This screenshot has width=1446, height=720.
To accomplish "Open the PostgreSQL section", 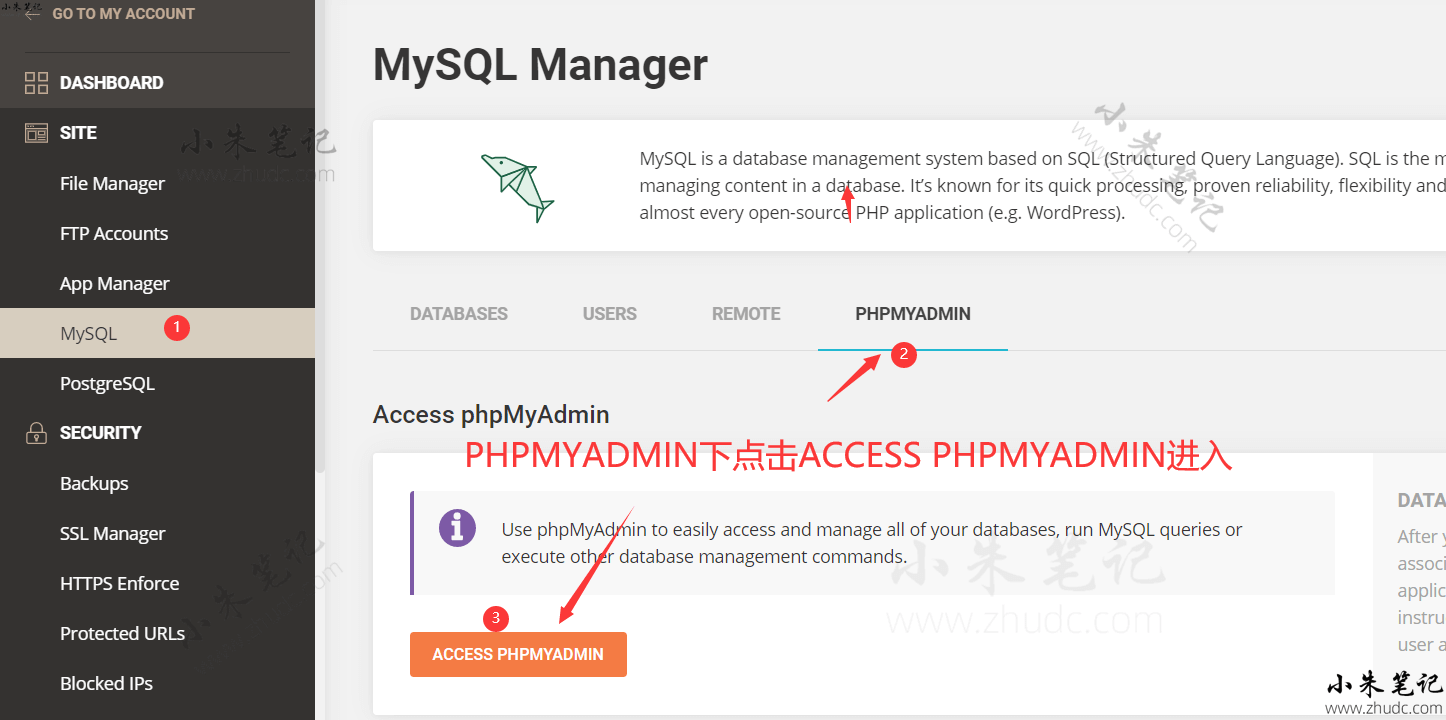I will [107, 384].
